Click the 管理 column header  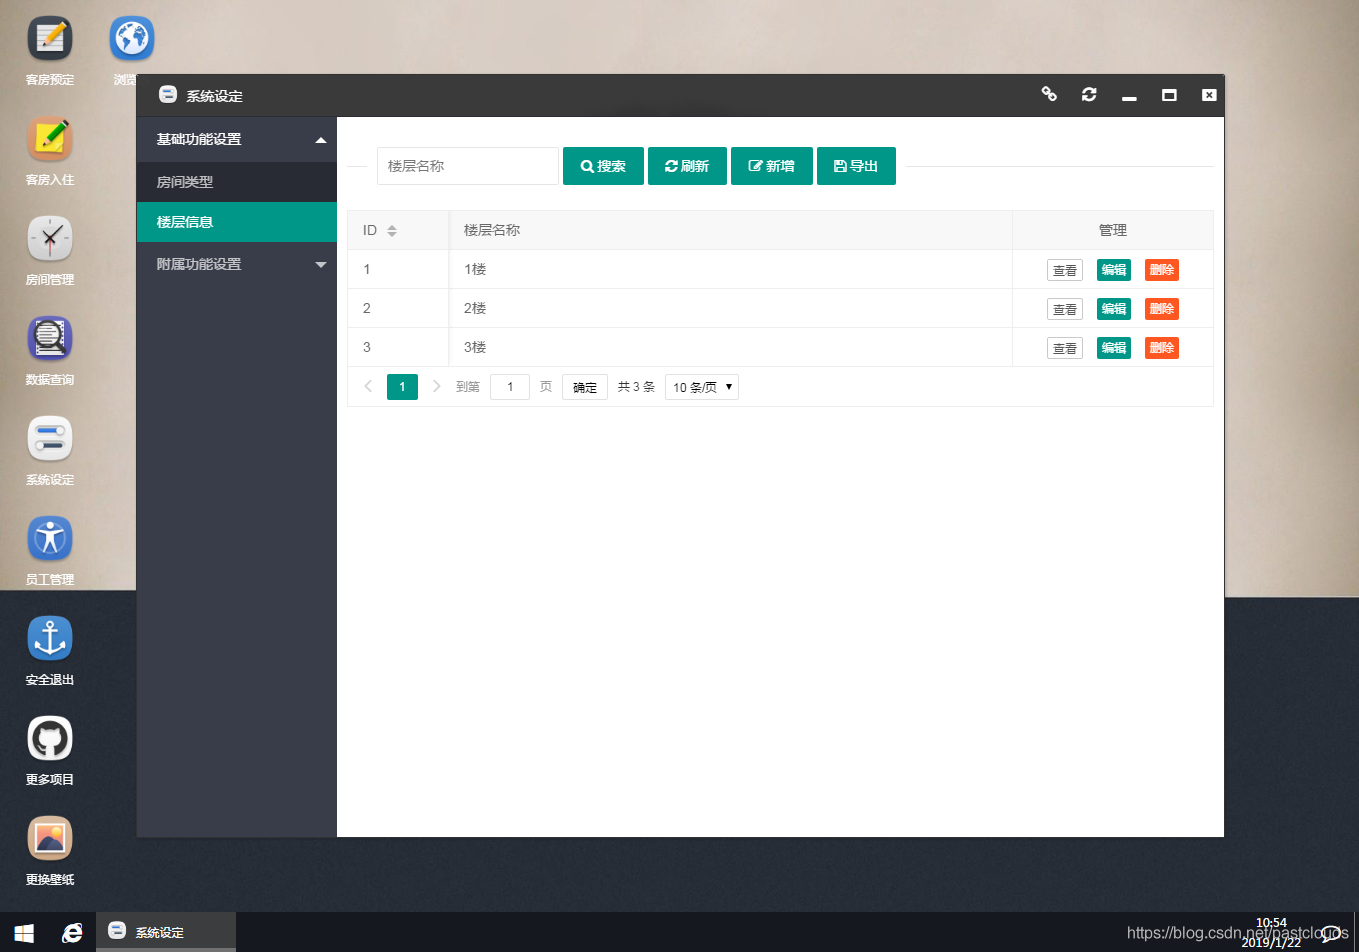[1113, 230]
